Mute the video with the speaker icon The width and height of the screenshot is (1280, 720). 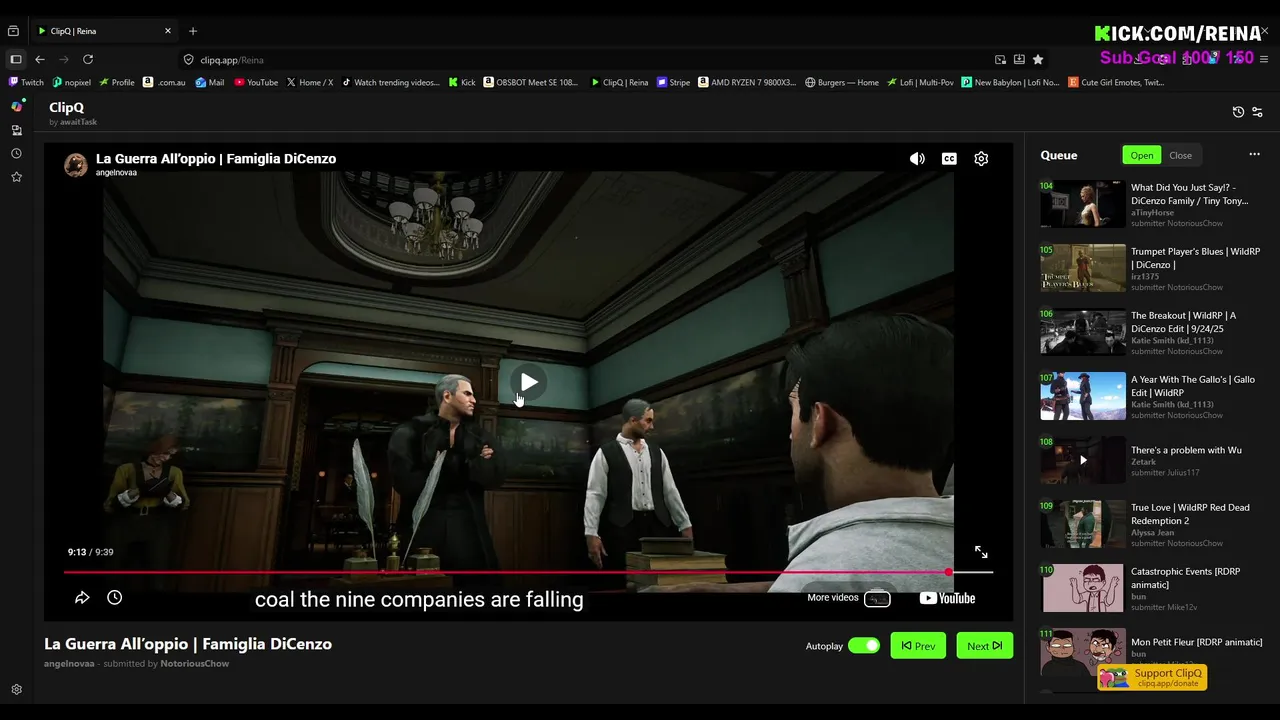917,159
